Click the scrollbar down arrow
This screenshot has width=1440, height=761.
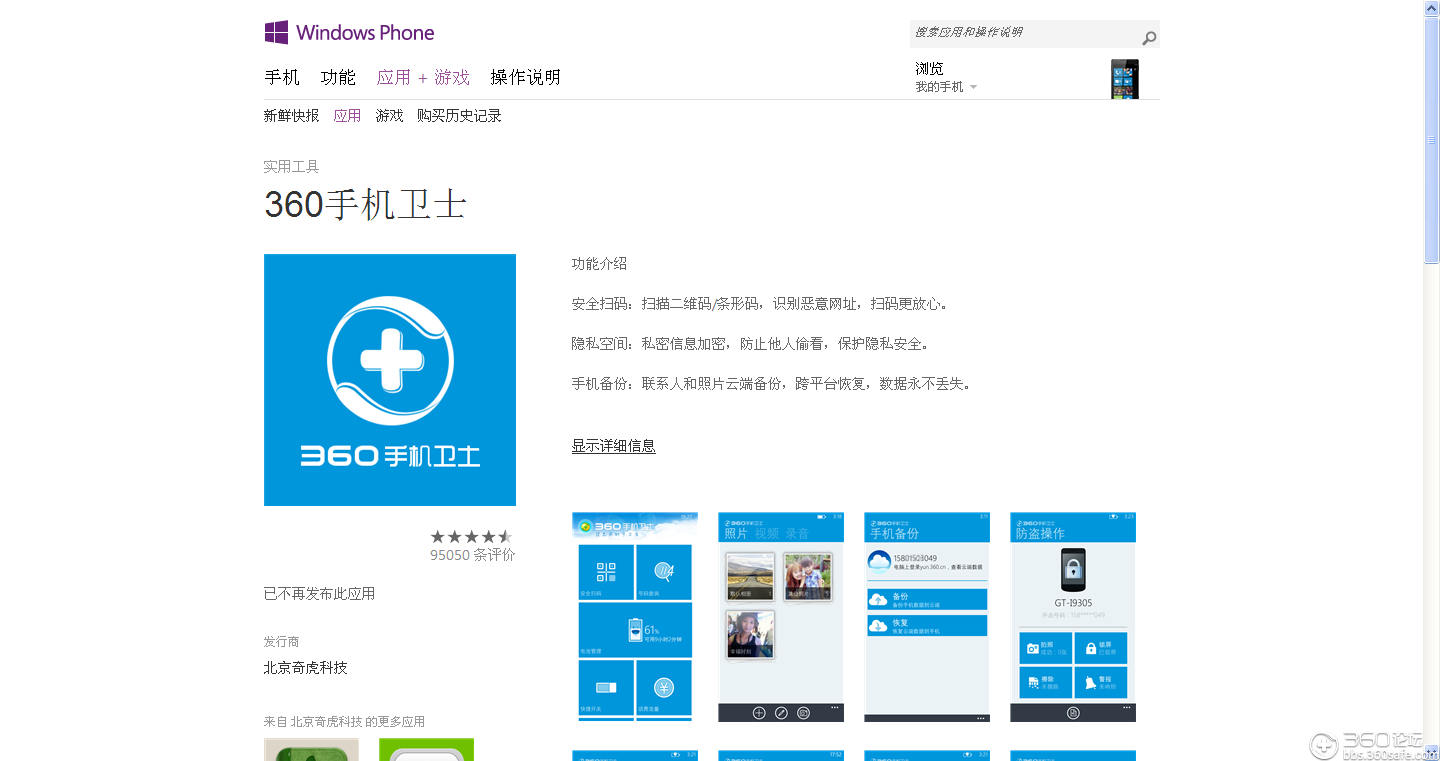pyautogui.click(x=1431, y=753)
